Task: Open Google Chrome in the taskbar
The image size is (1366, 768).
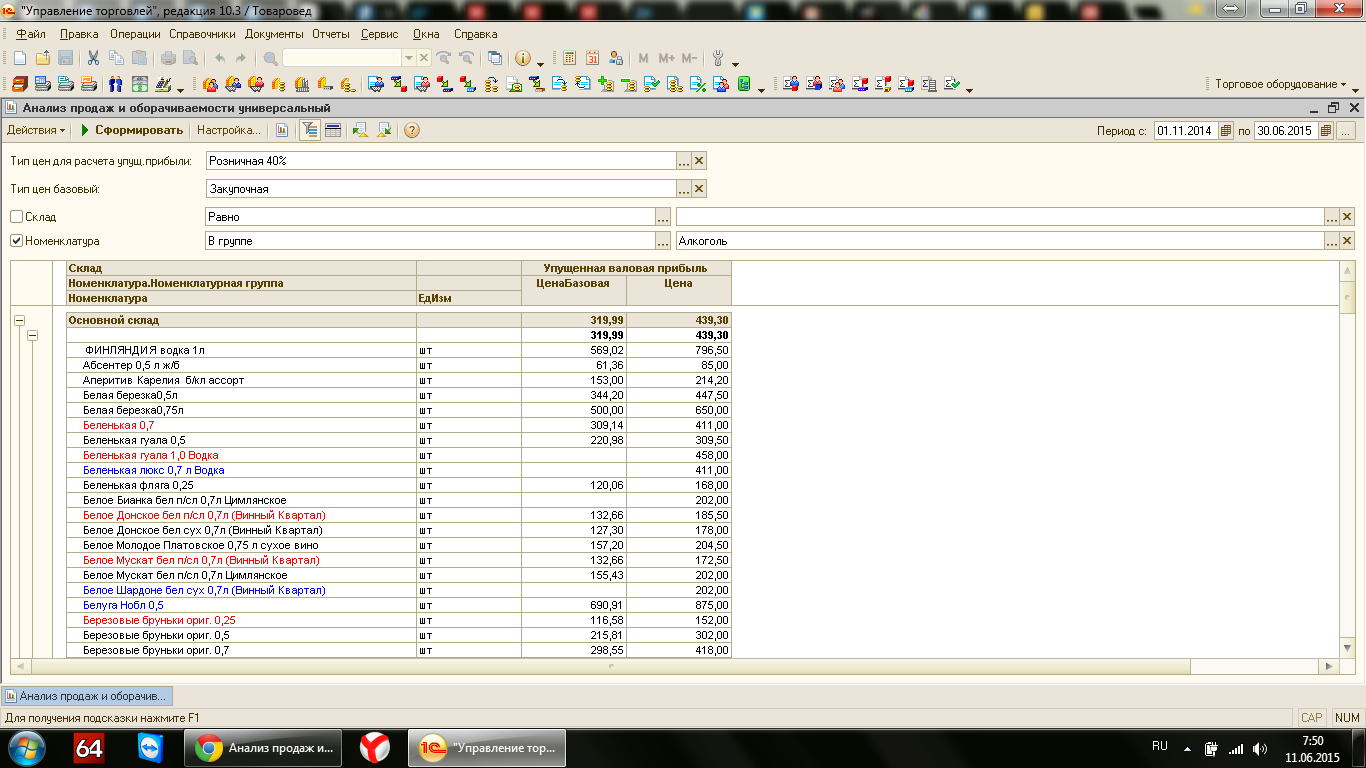Action: (x=263, y=747)
